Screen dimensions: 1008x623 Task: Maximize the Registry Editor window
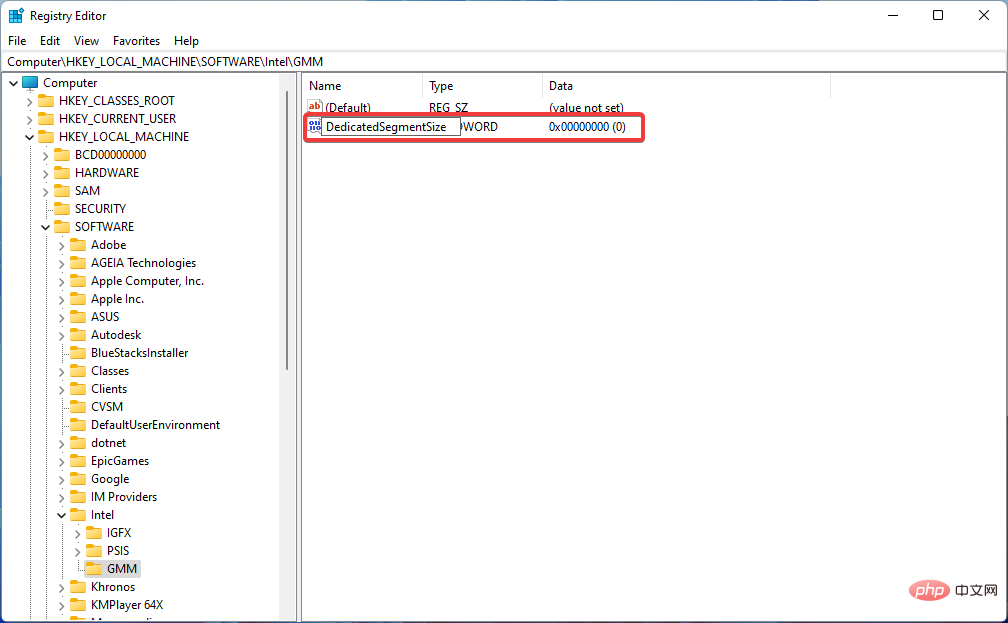938,15
